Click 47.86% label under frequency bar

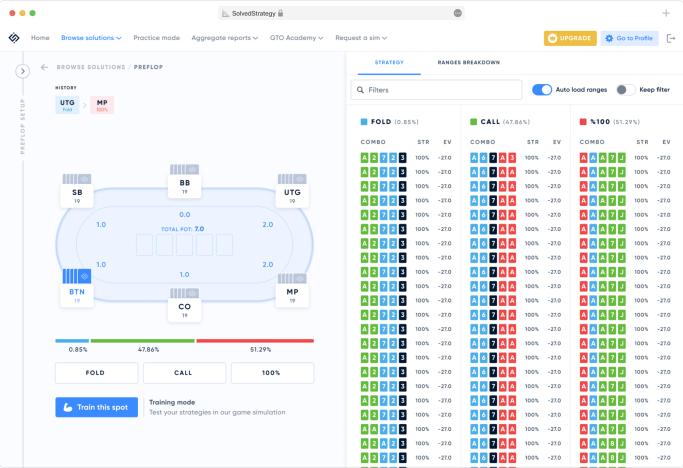point(148,349)
